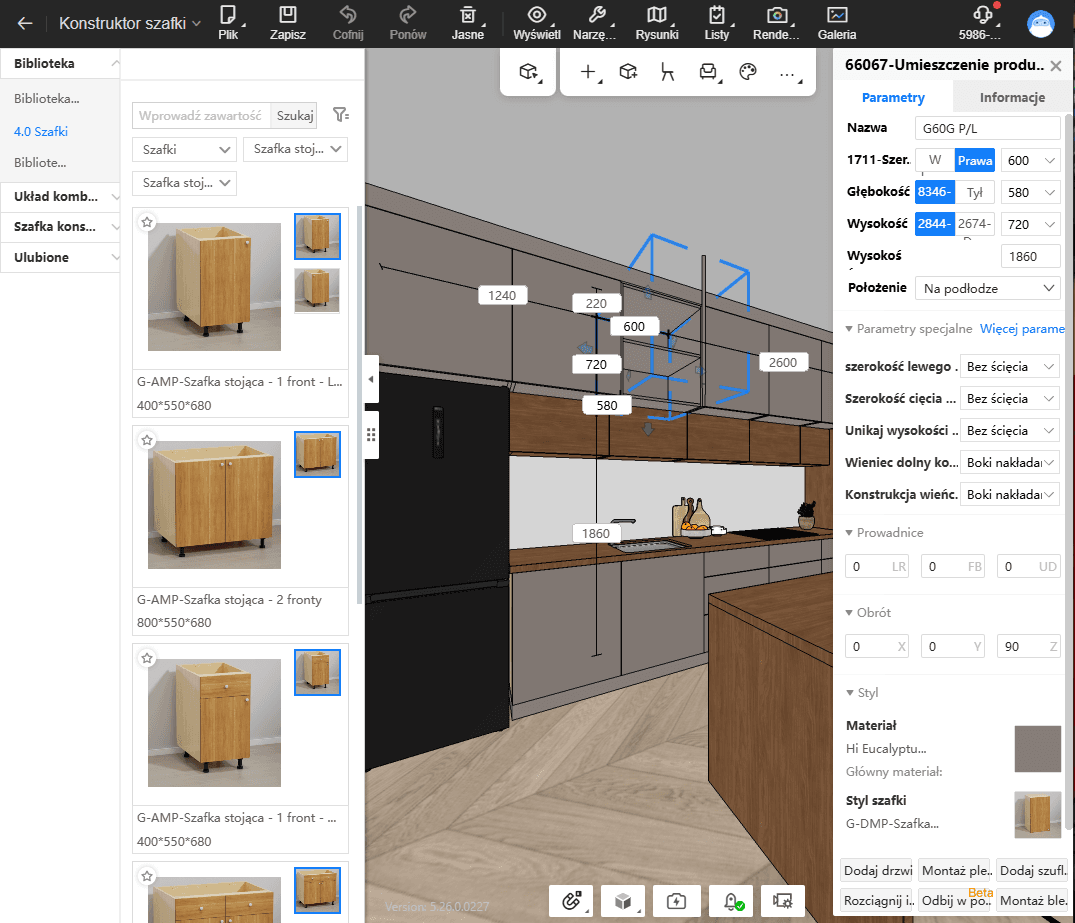This screenshot has width=1075, height=923.
Task: Toggle the 2844- height reference
Action: [934, 224]
